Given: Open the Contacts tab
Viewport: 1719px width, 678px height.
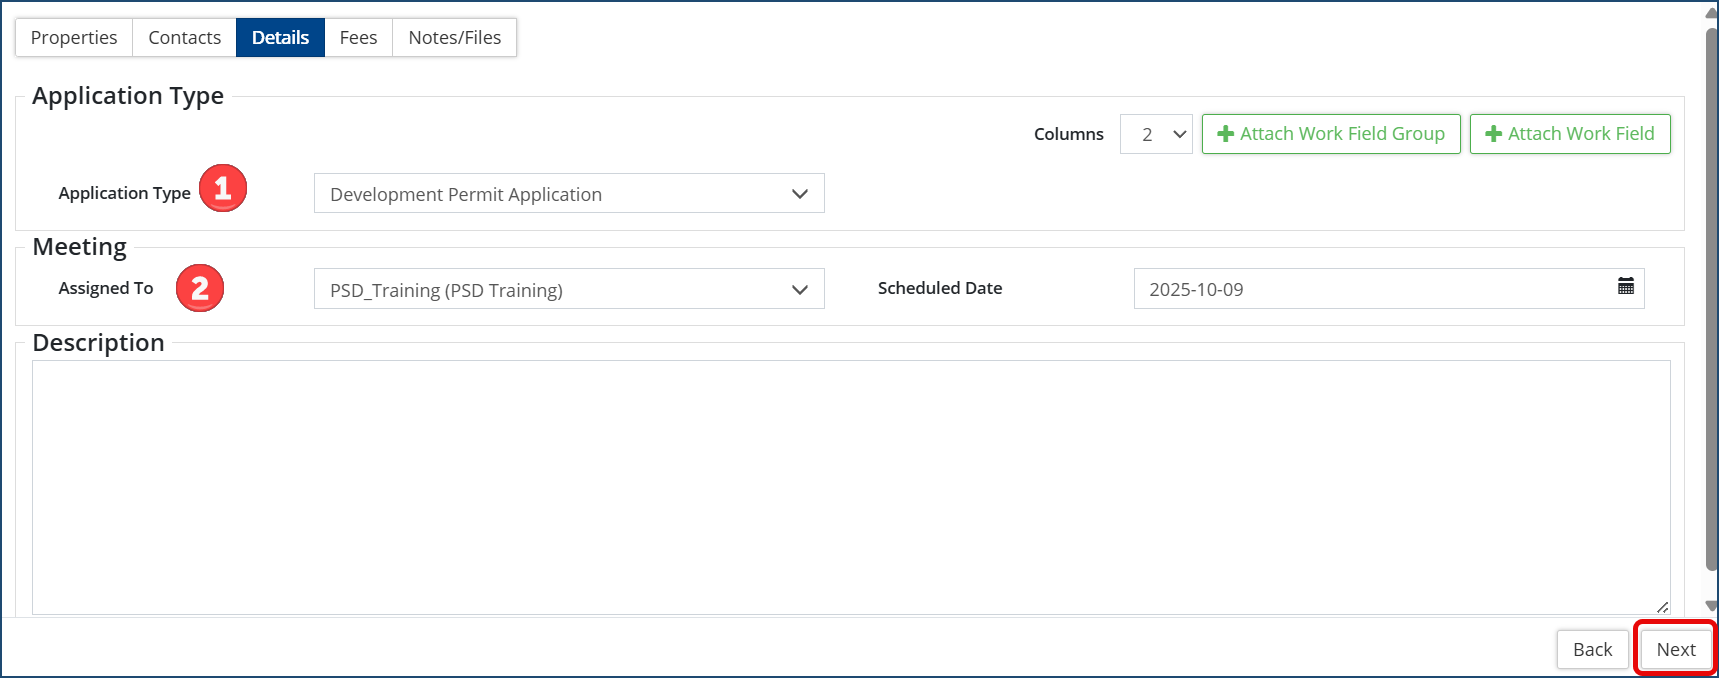Looking at the screenshot, I should [x=184, y=38].
